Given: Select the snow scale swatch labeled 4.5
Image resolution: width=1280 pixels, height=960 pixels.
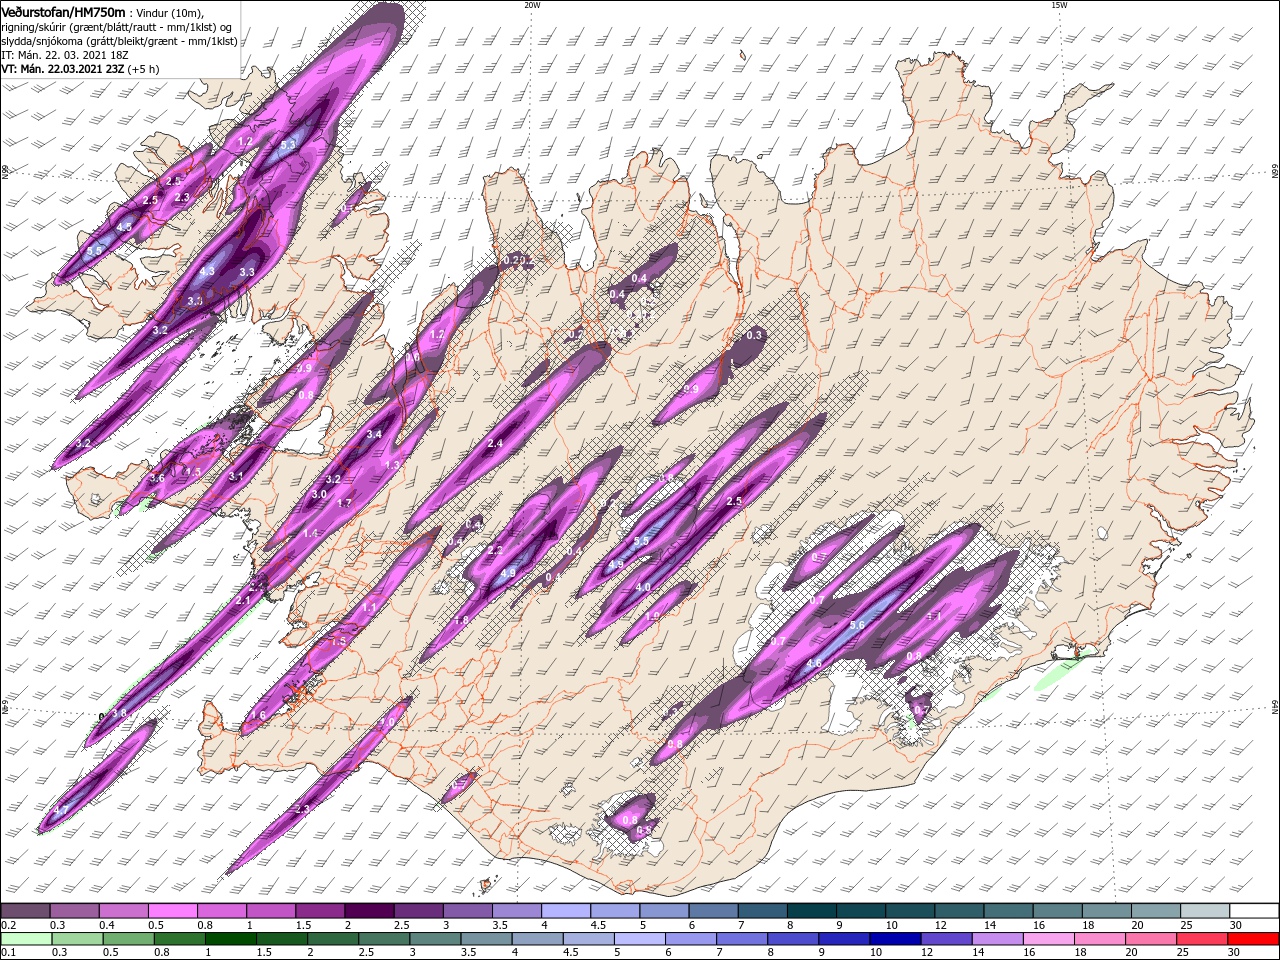Looking at the screenshot, I should click(x=614, y=911).
